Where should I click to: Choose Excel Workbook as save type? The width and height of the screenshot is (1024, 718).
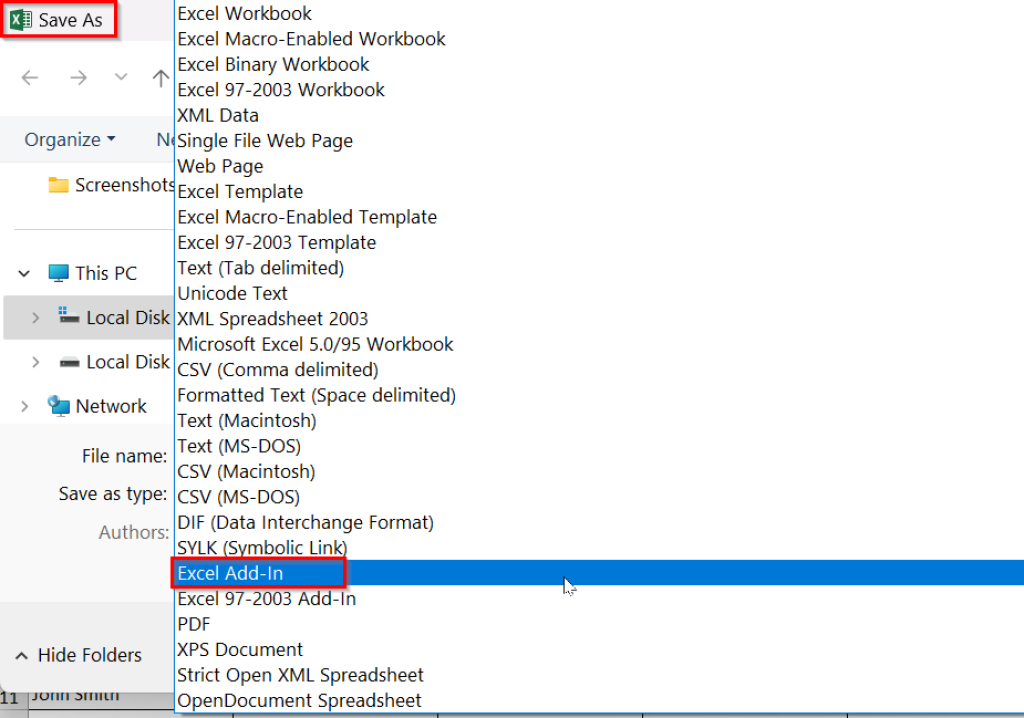click(x=244, y=13)
